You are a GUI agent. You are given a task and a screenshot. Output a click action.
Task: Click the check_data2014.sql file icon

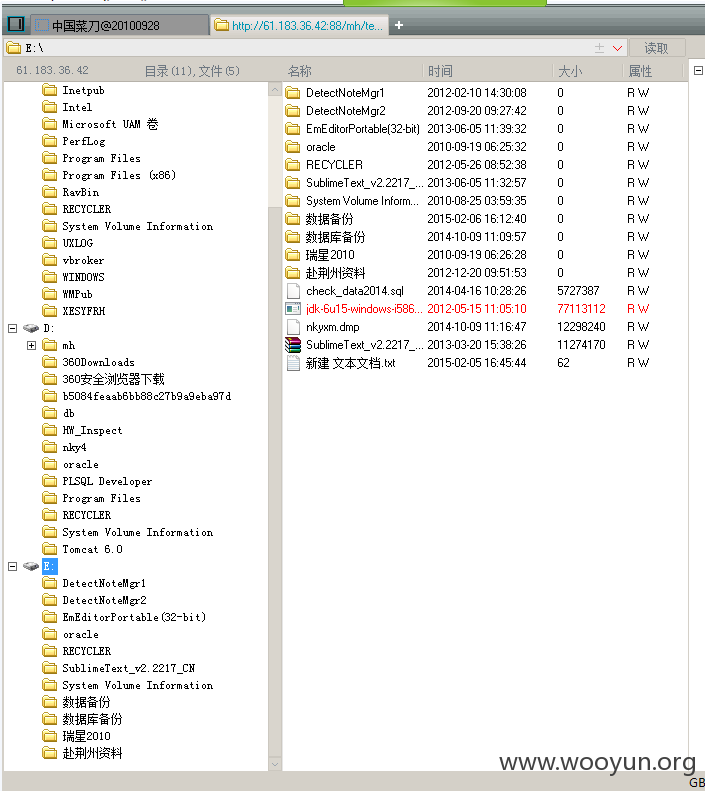click(x=293, y=291)
